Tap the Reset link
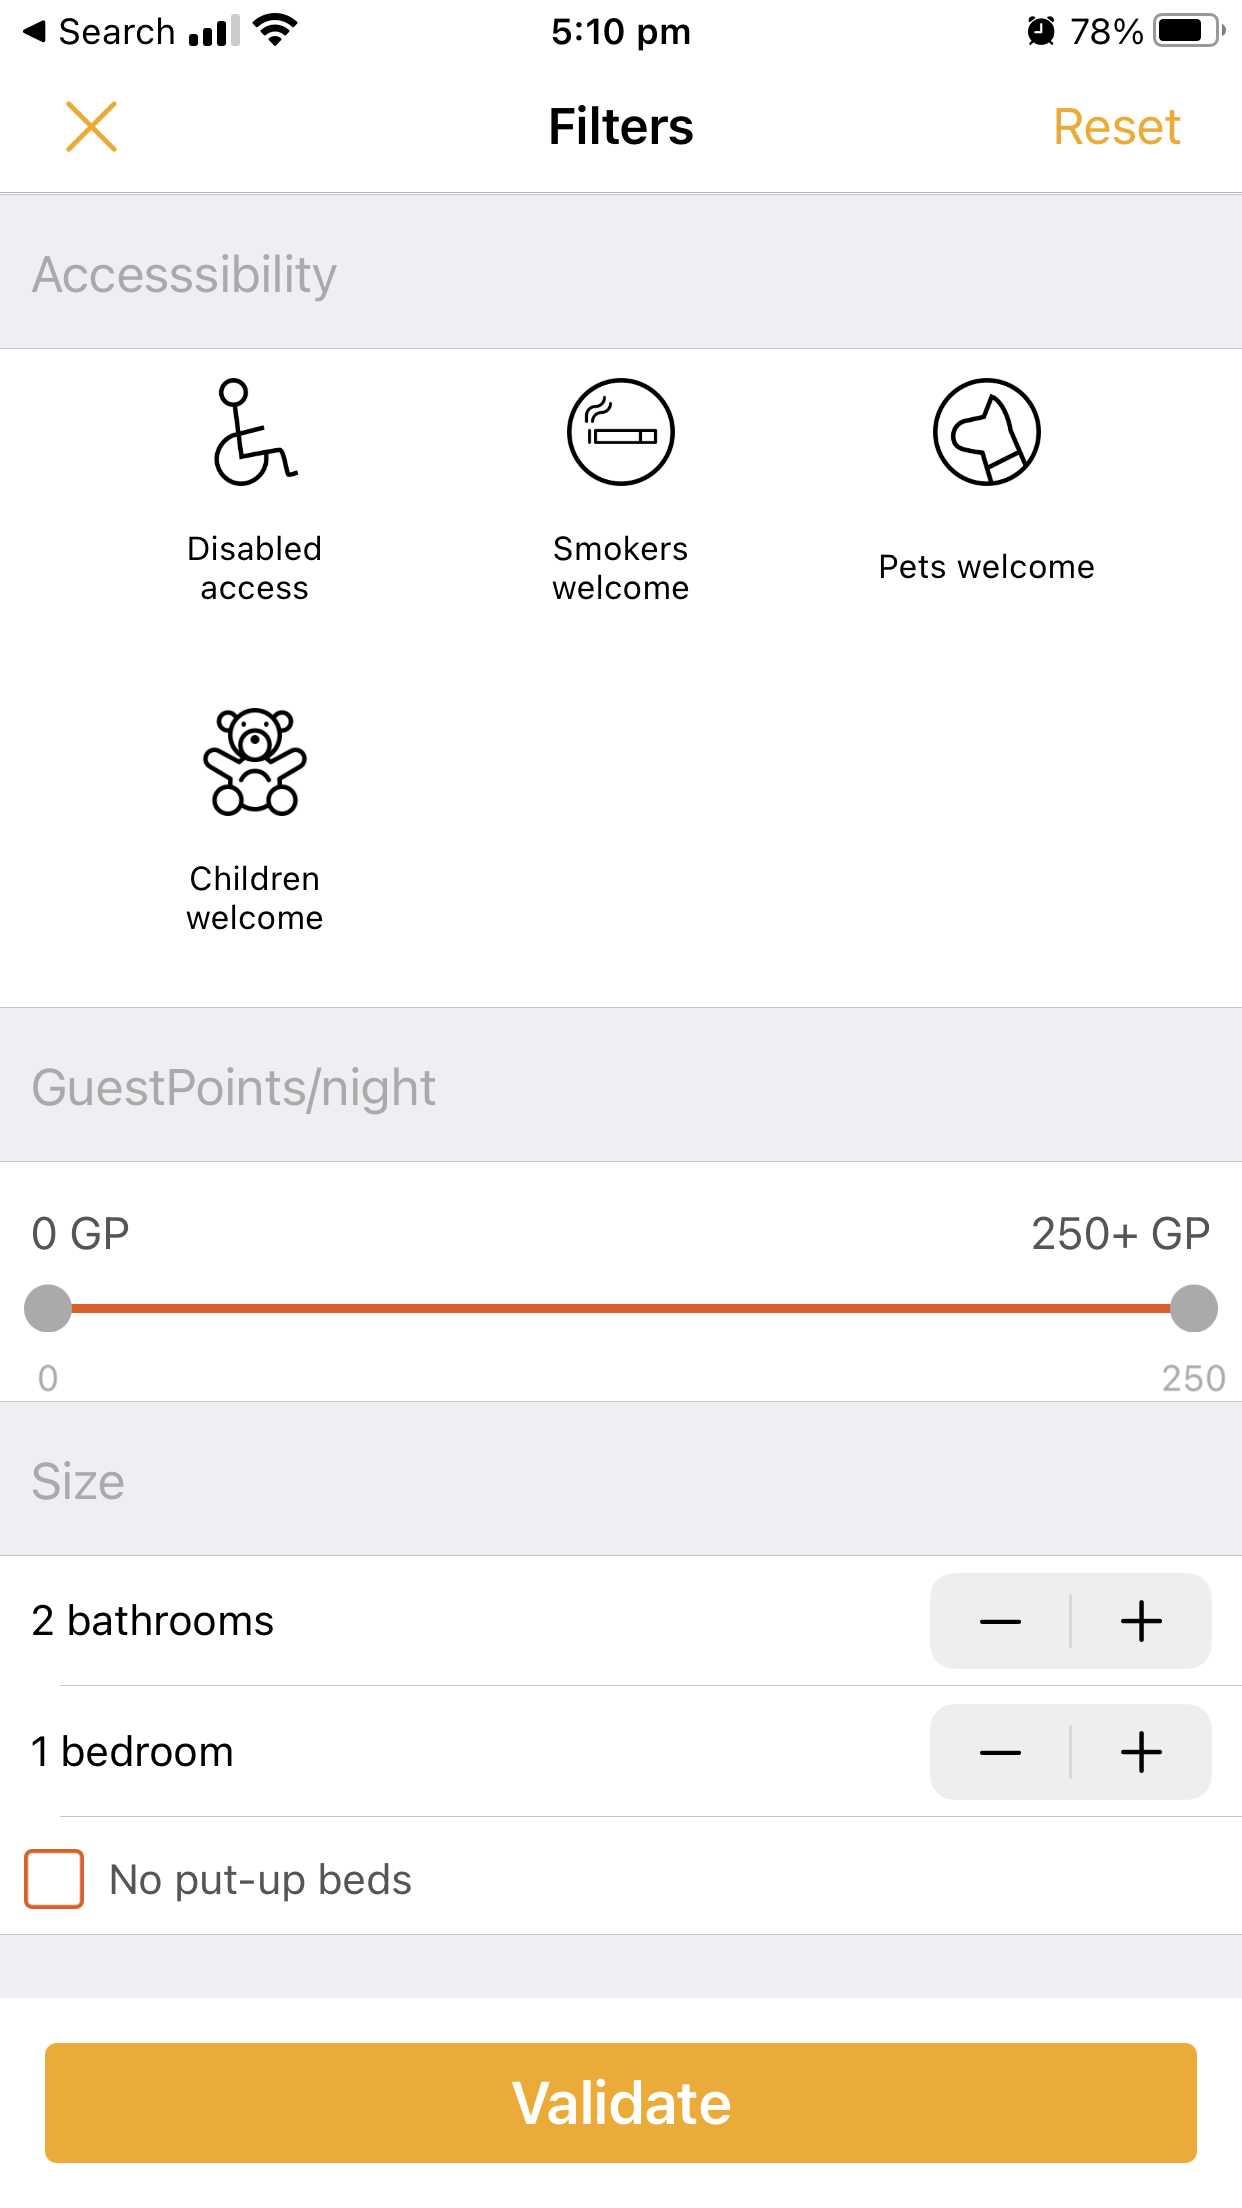Viewport: 1242px width, 2208px height. [x=1116, y=127]
